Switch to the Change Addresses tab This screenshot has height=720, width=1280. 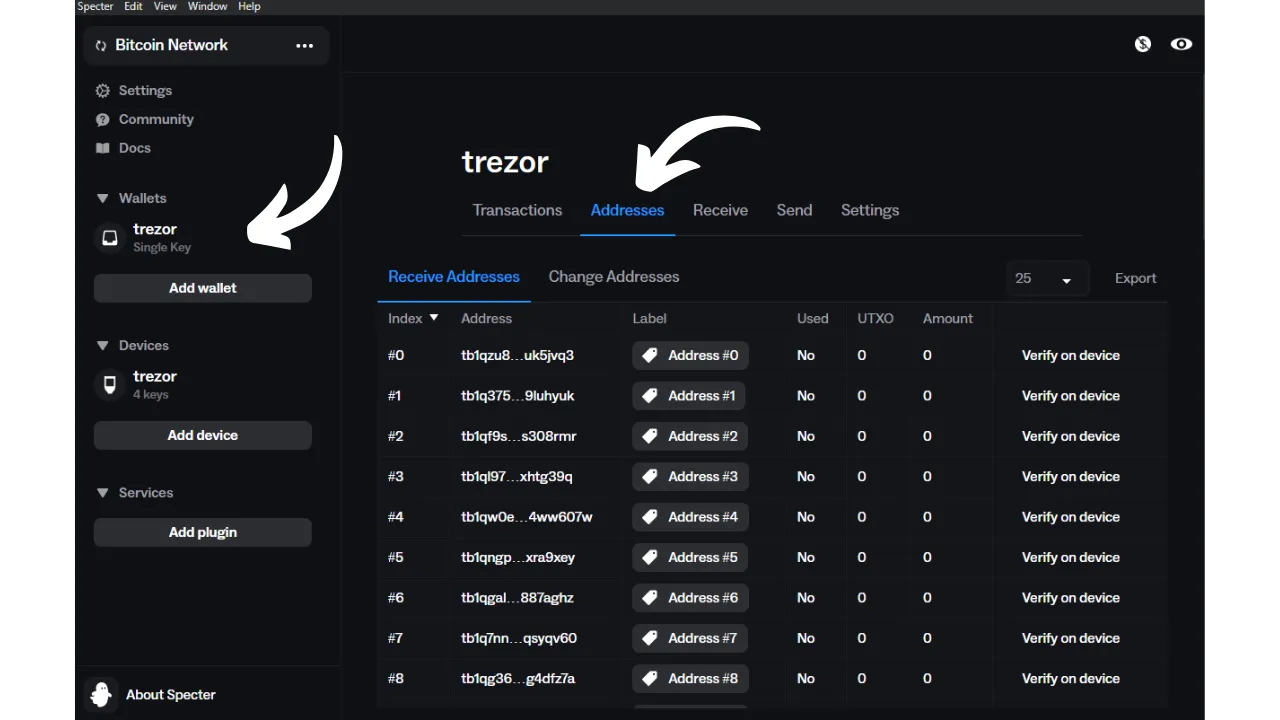(x=613, y=277)
